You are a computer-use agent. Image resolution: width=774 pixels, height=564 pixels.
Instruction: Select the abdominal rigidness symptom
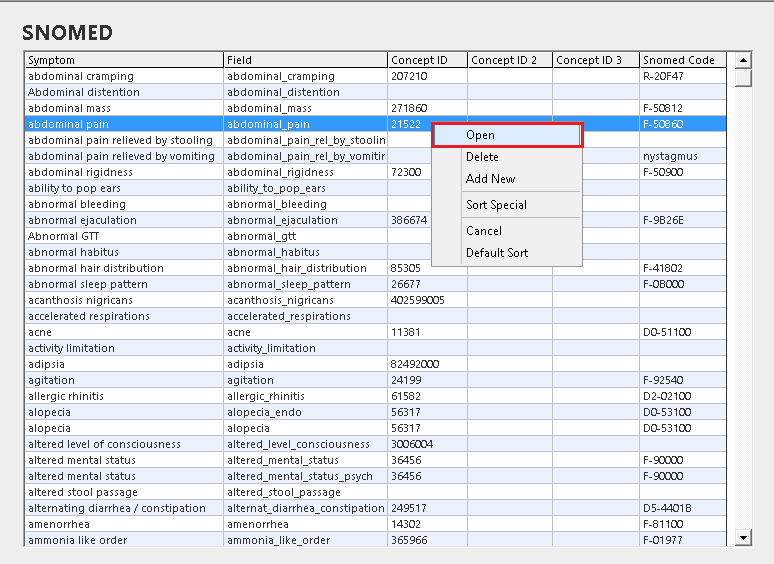(124, 172)
